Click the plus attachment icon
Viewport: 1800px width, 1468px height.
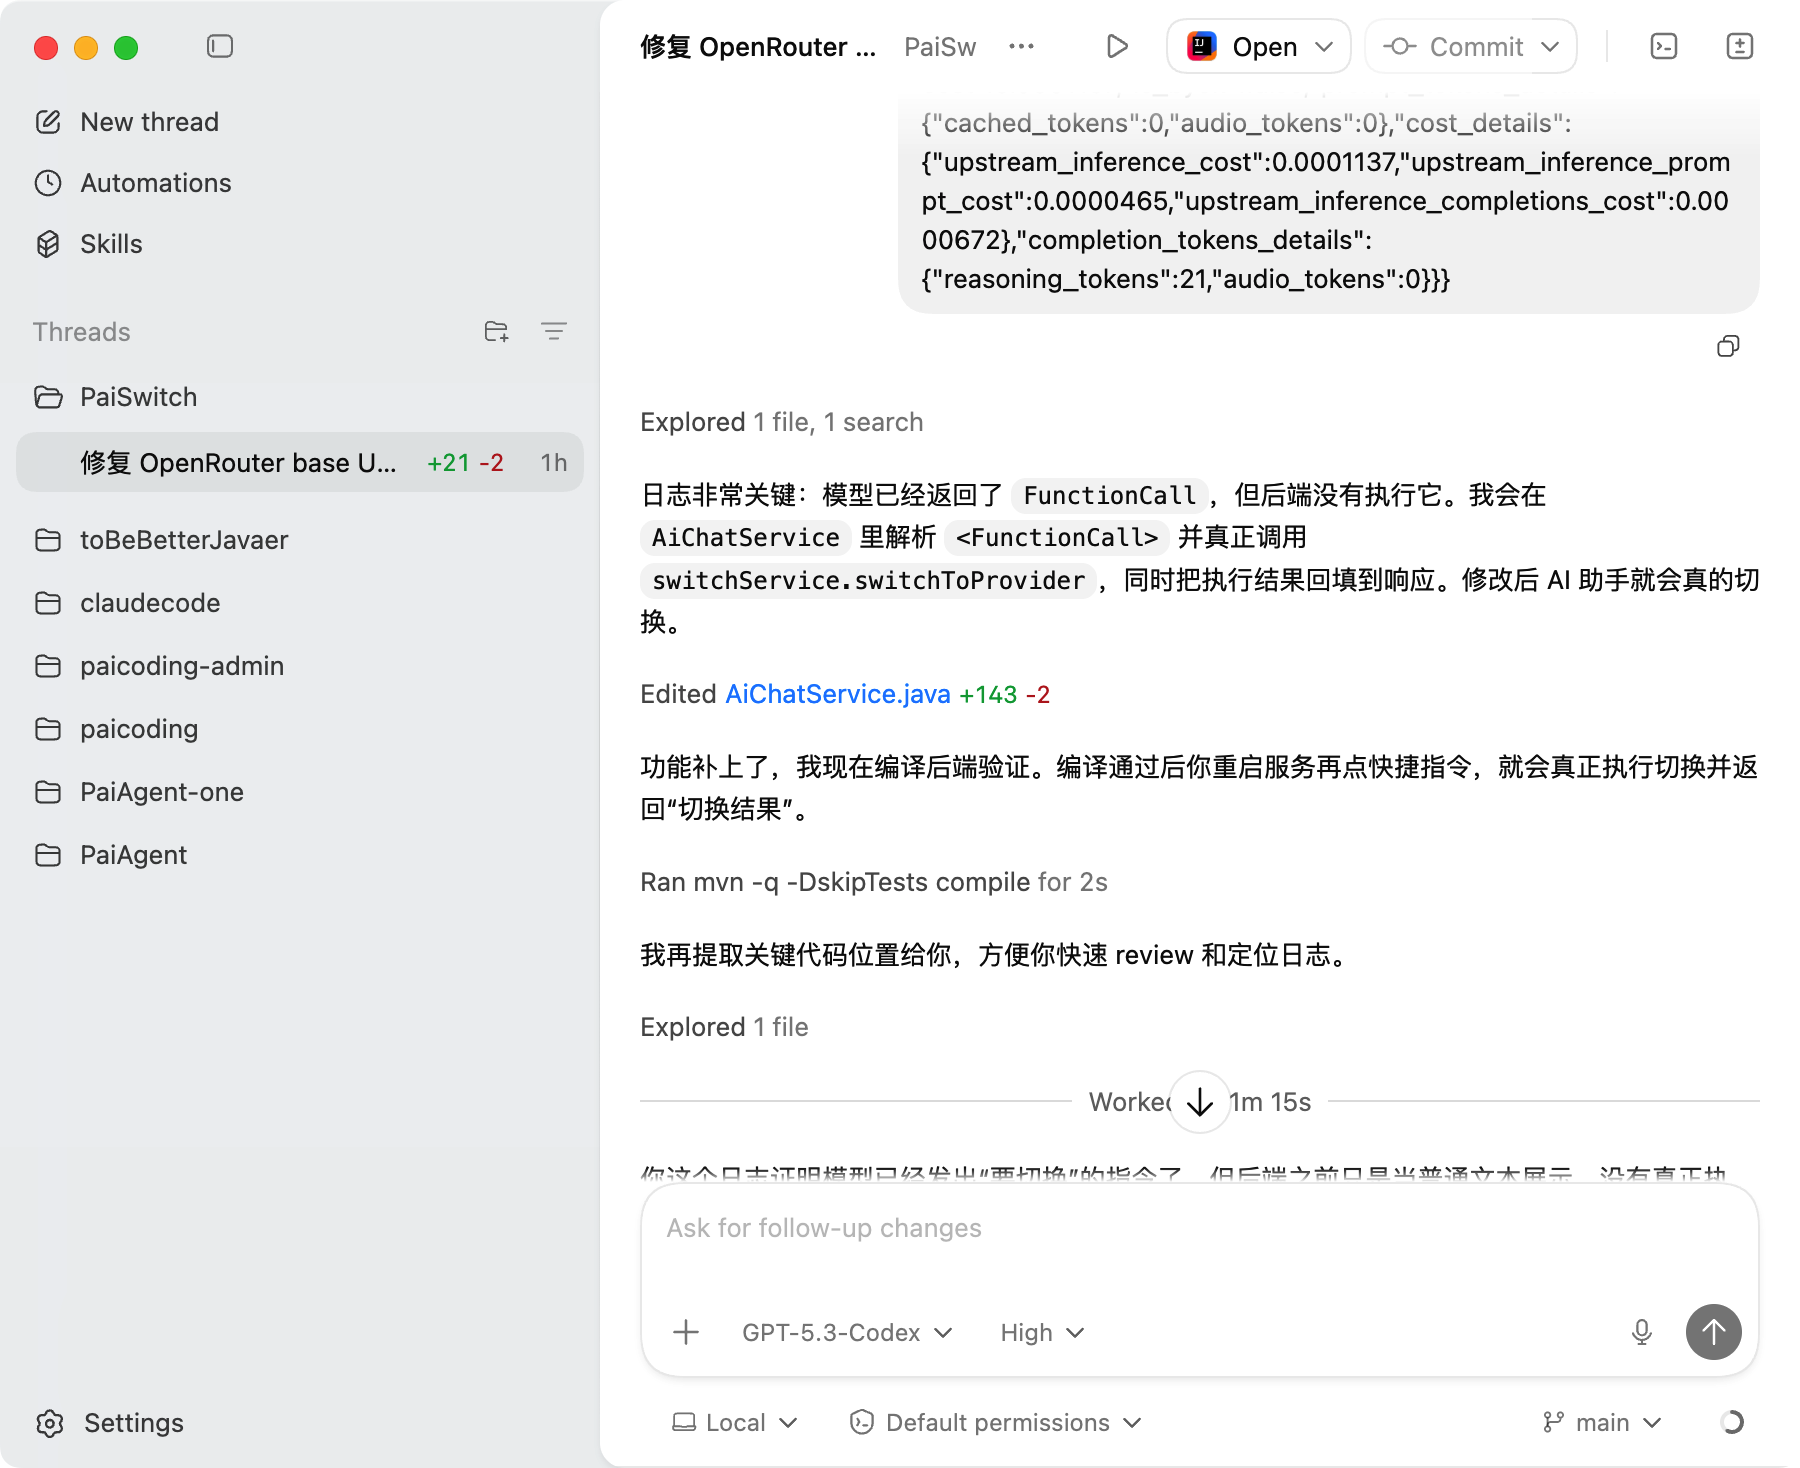(686, 1332)
